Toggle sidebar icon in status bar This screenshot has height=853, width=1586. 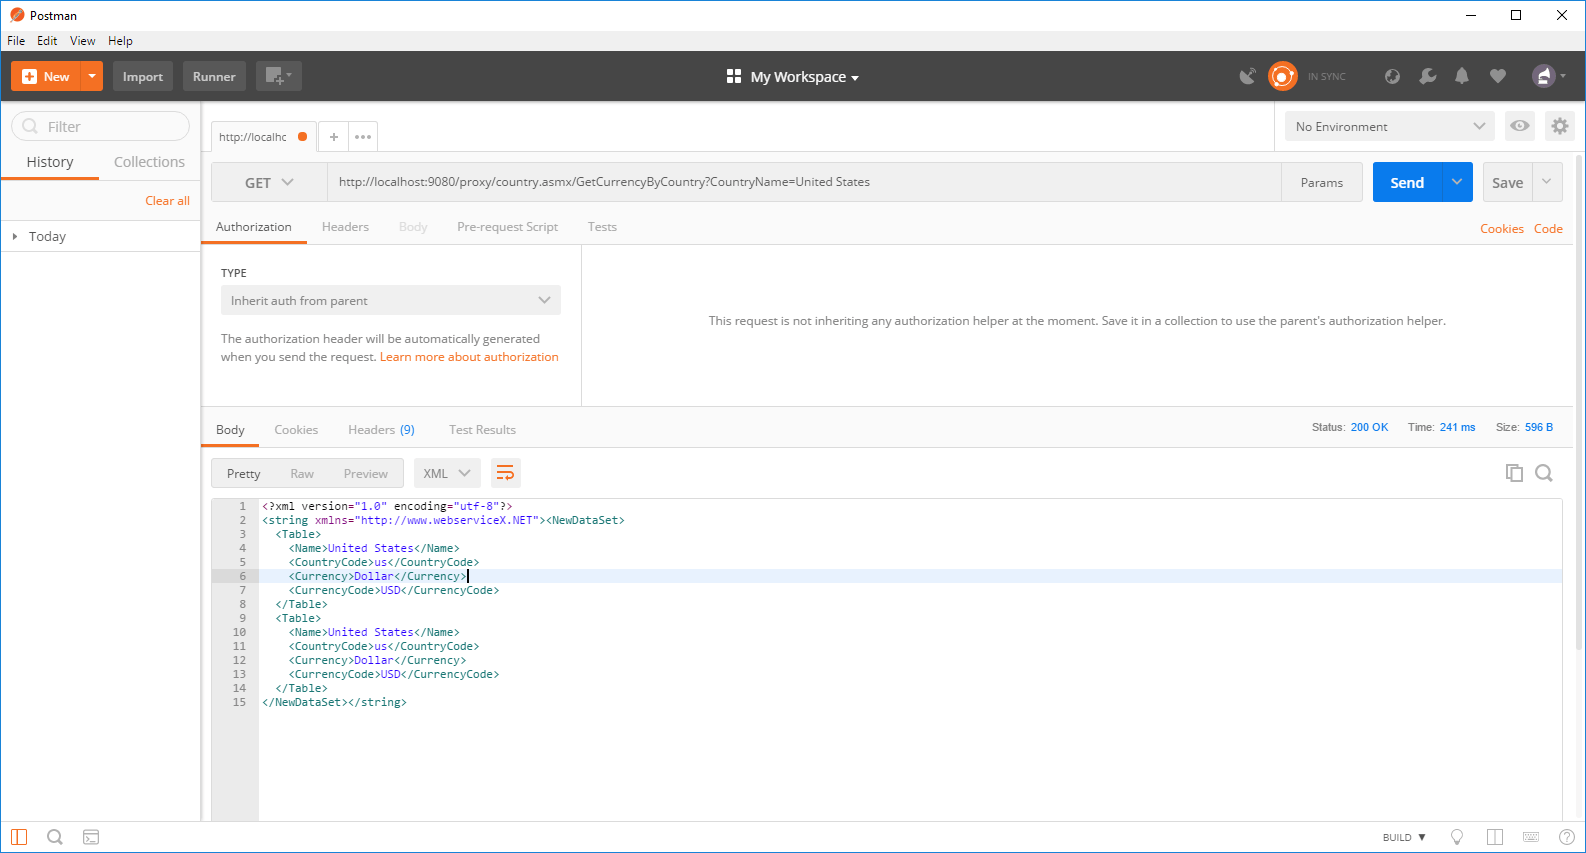tap(19, 837)
